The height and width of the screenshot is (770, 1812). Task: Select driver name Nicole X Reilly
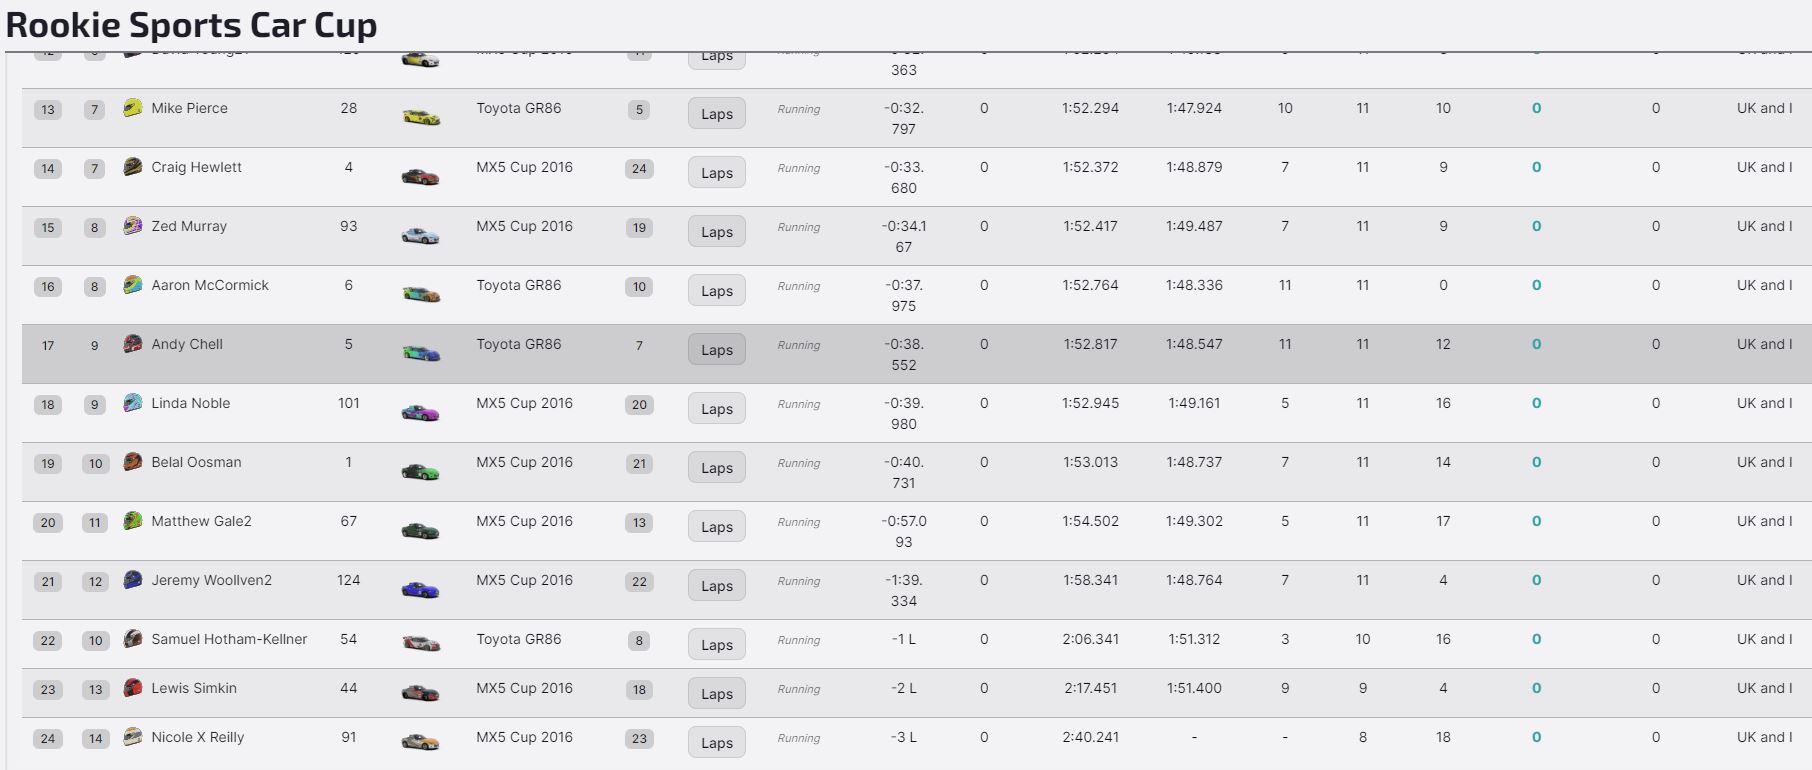pyautogui.click(x=198, y=737)
